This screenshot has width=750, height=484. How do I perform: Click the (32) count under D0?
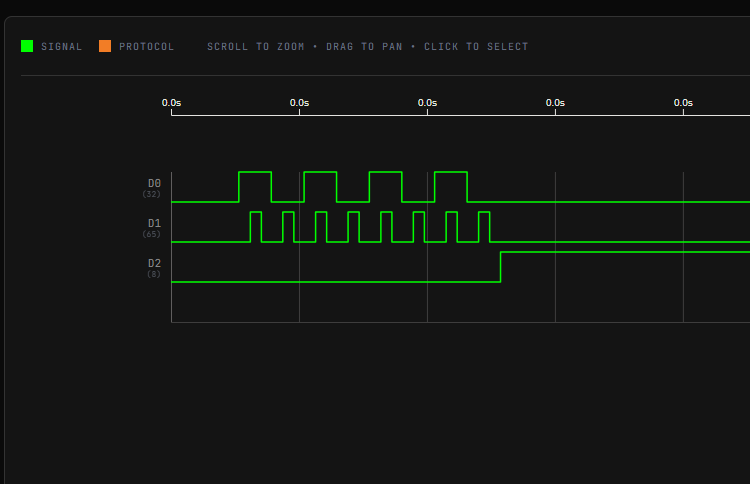[151, 194]
